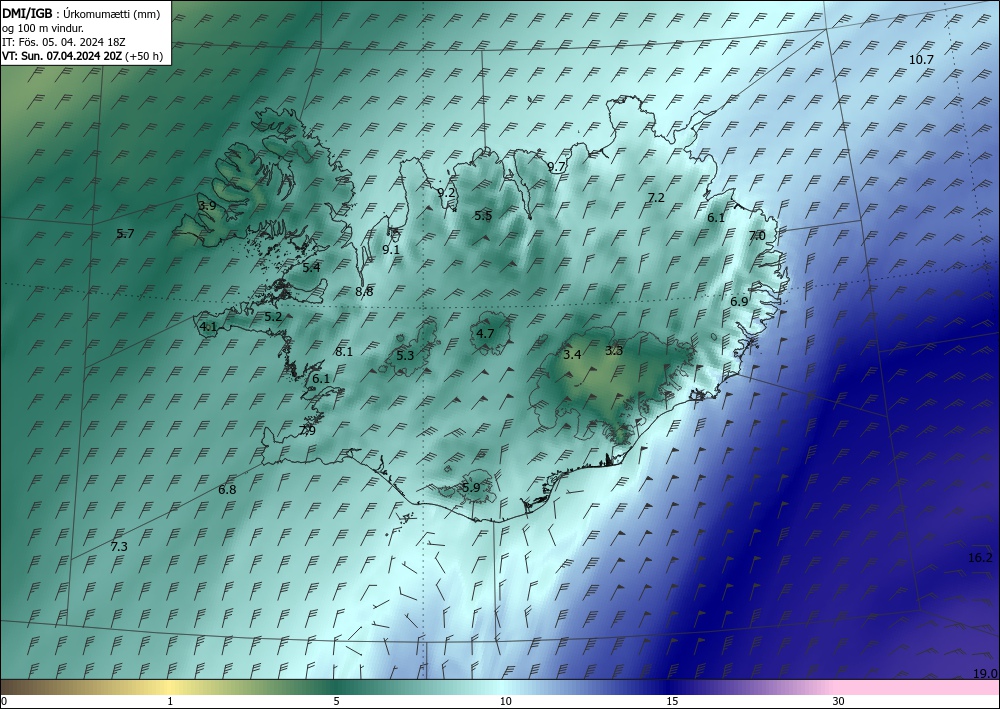Viewport: 1000px width, 709px height.
Task: Click the 7.2 value in northeast Iceland
Action: 656,198
